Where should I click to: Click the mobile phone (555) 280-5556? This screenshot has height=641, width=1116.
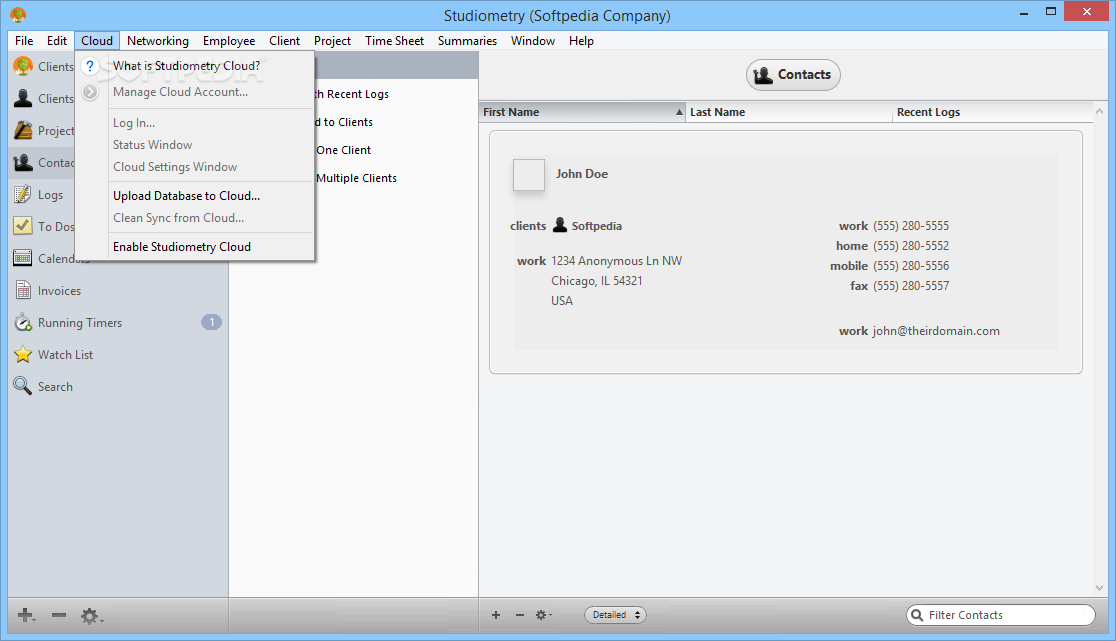click(x=911, y=266)
